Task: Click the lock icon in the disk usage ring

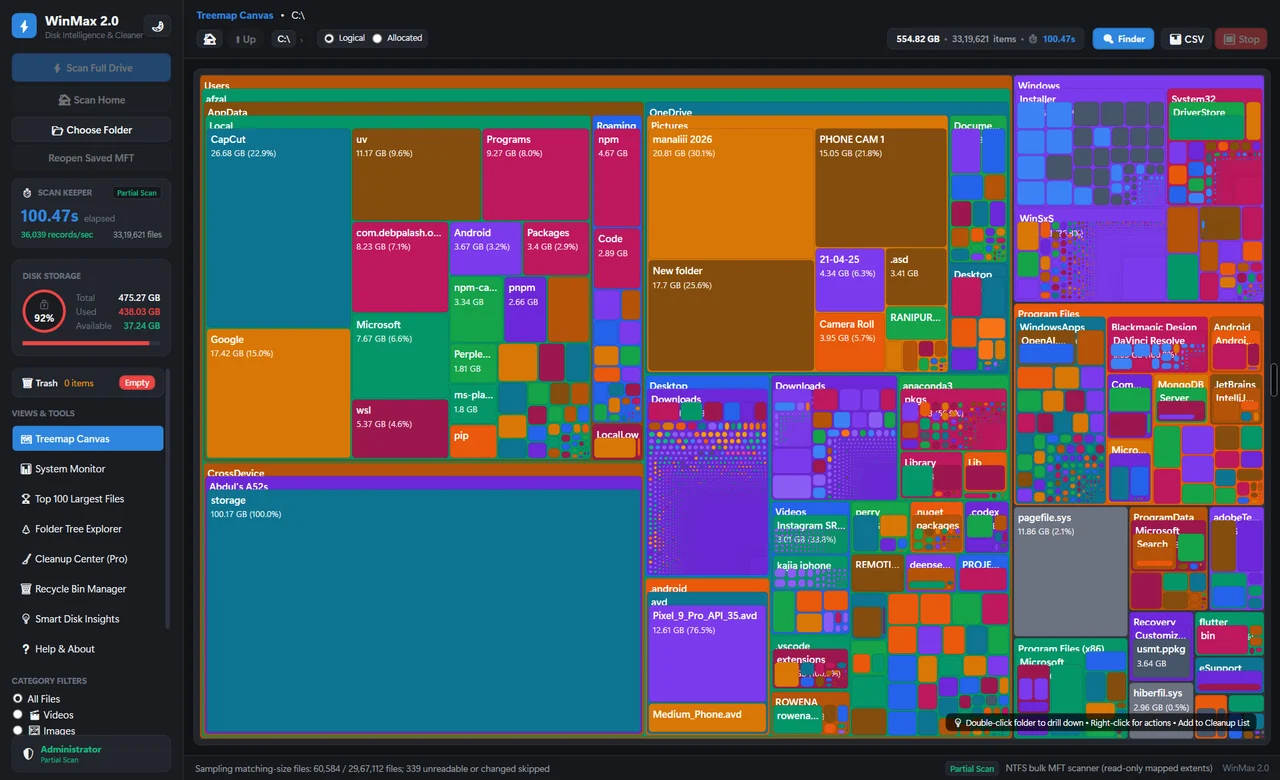Action: [44, 304]
